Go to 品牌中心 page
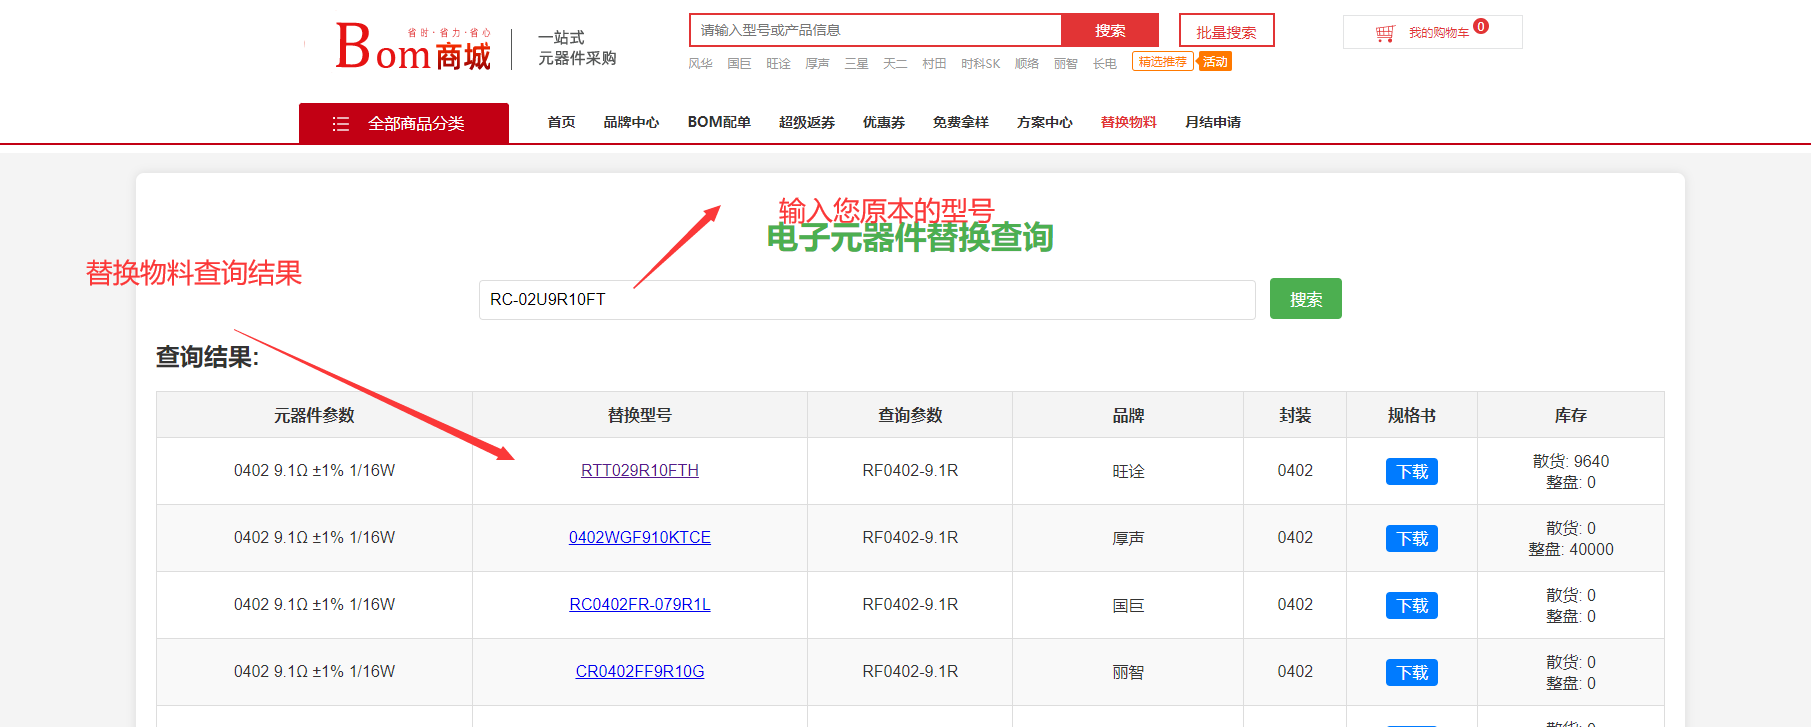The image size is (1811, 727). (x=631, y=122)
